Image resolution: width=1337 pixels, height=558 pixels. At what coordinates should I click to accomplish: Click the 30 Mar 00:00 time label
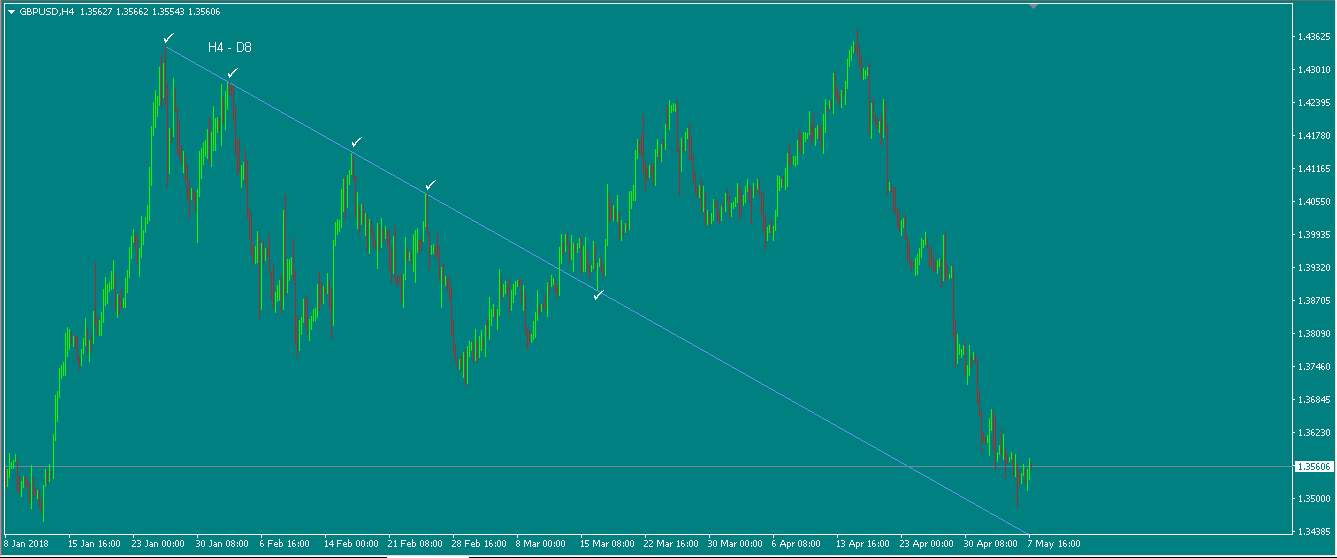[x=735, y=544]
